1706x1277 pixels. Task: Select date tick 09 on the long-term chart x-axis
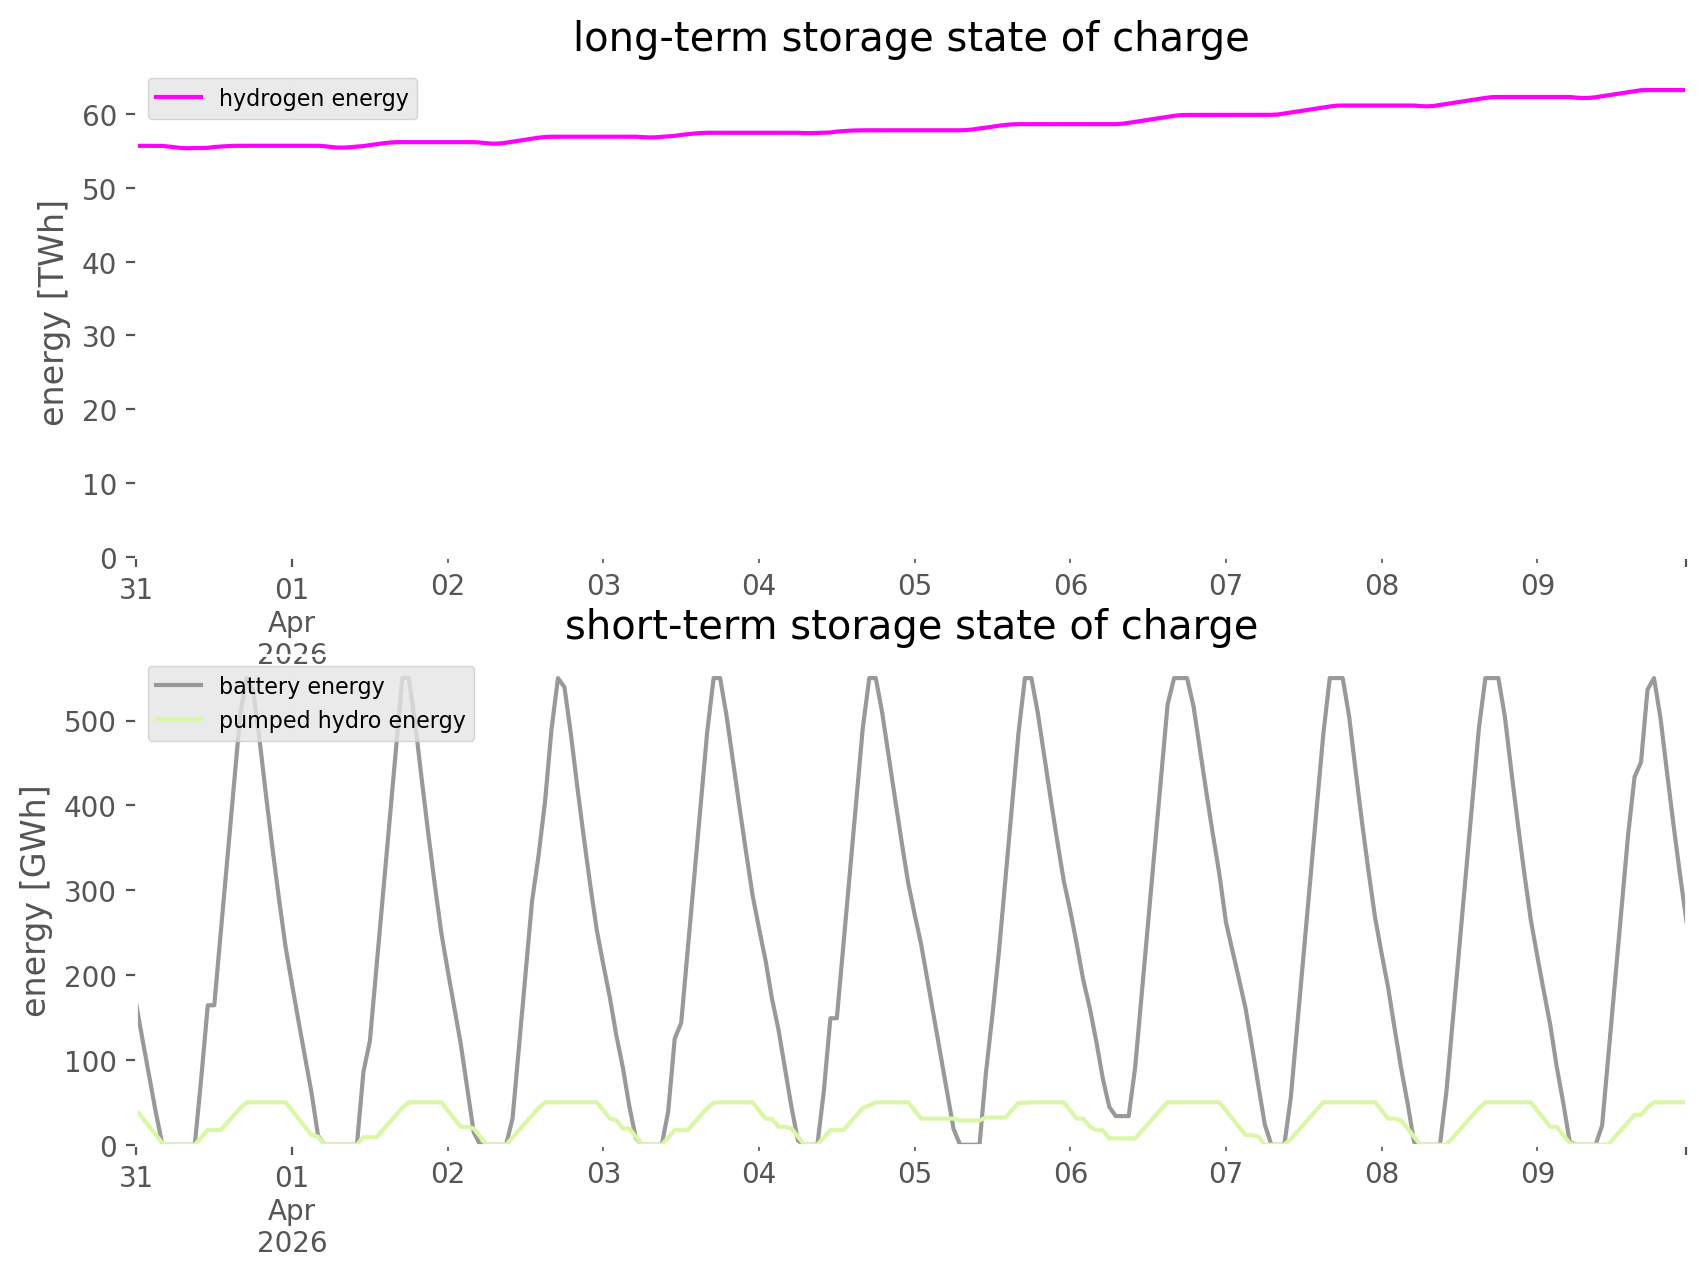click(1537, 586)
